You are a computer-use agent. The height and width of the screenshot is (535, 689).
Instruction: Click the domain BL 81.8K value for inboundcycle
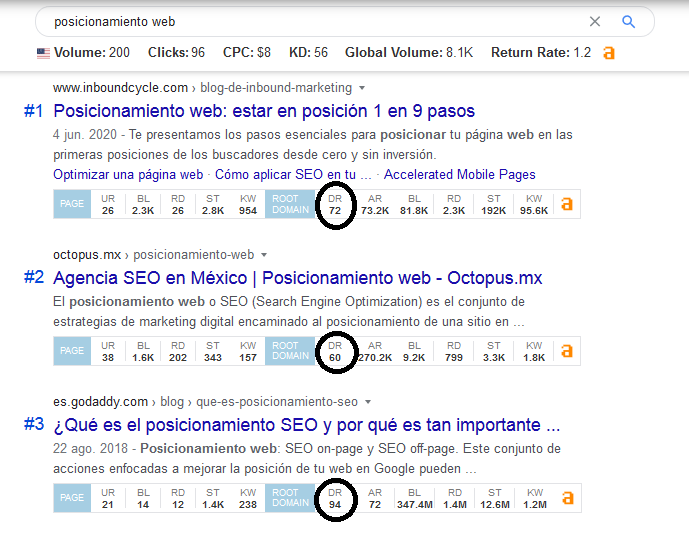tap(414, 210)
